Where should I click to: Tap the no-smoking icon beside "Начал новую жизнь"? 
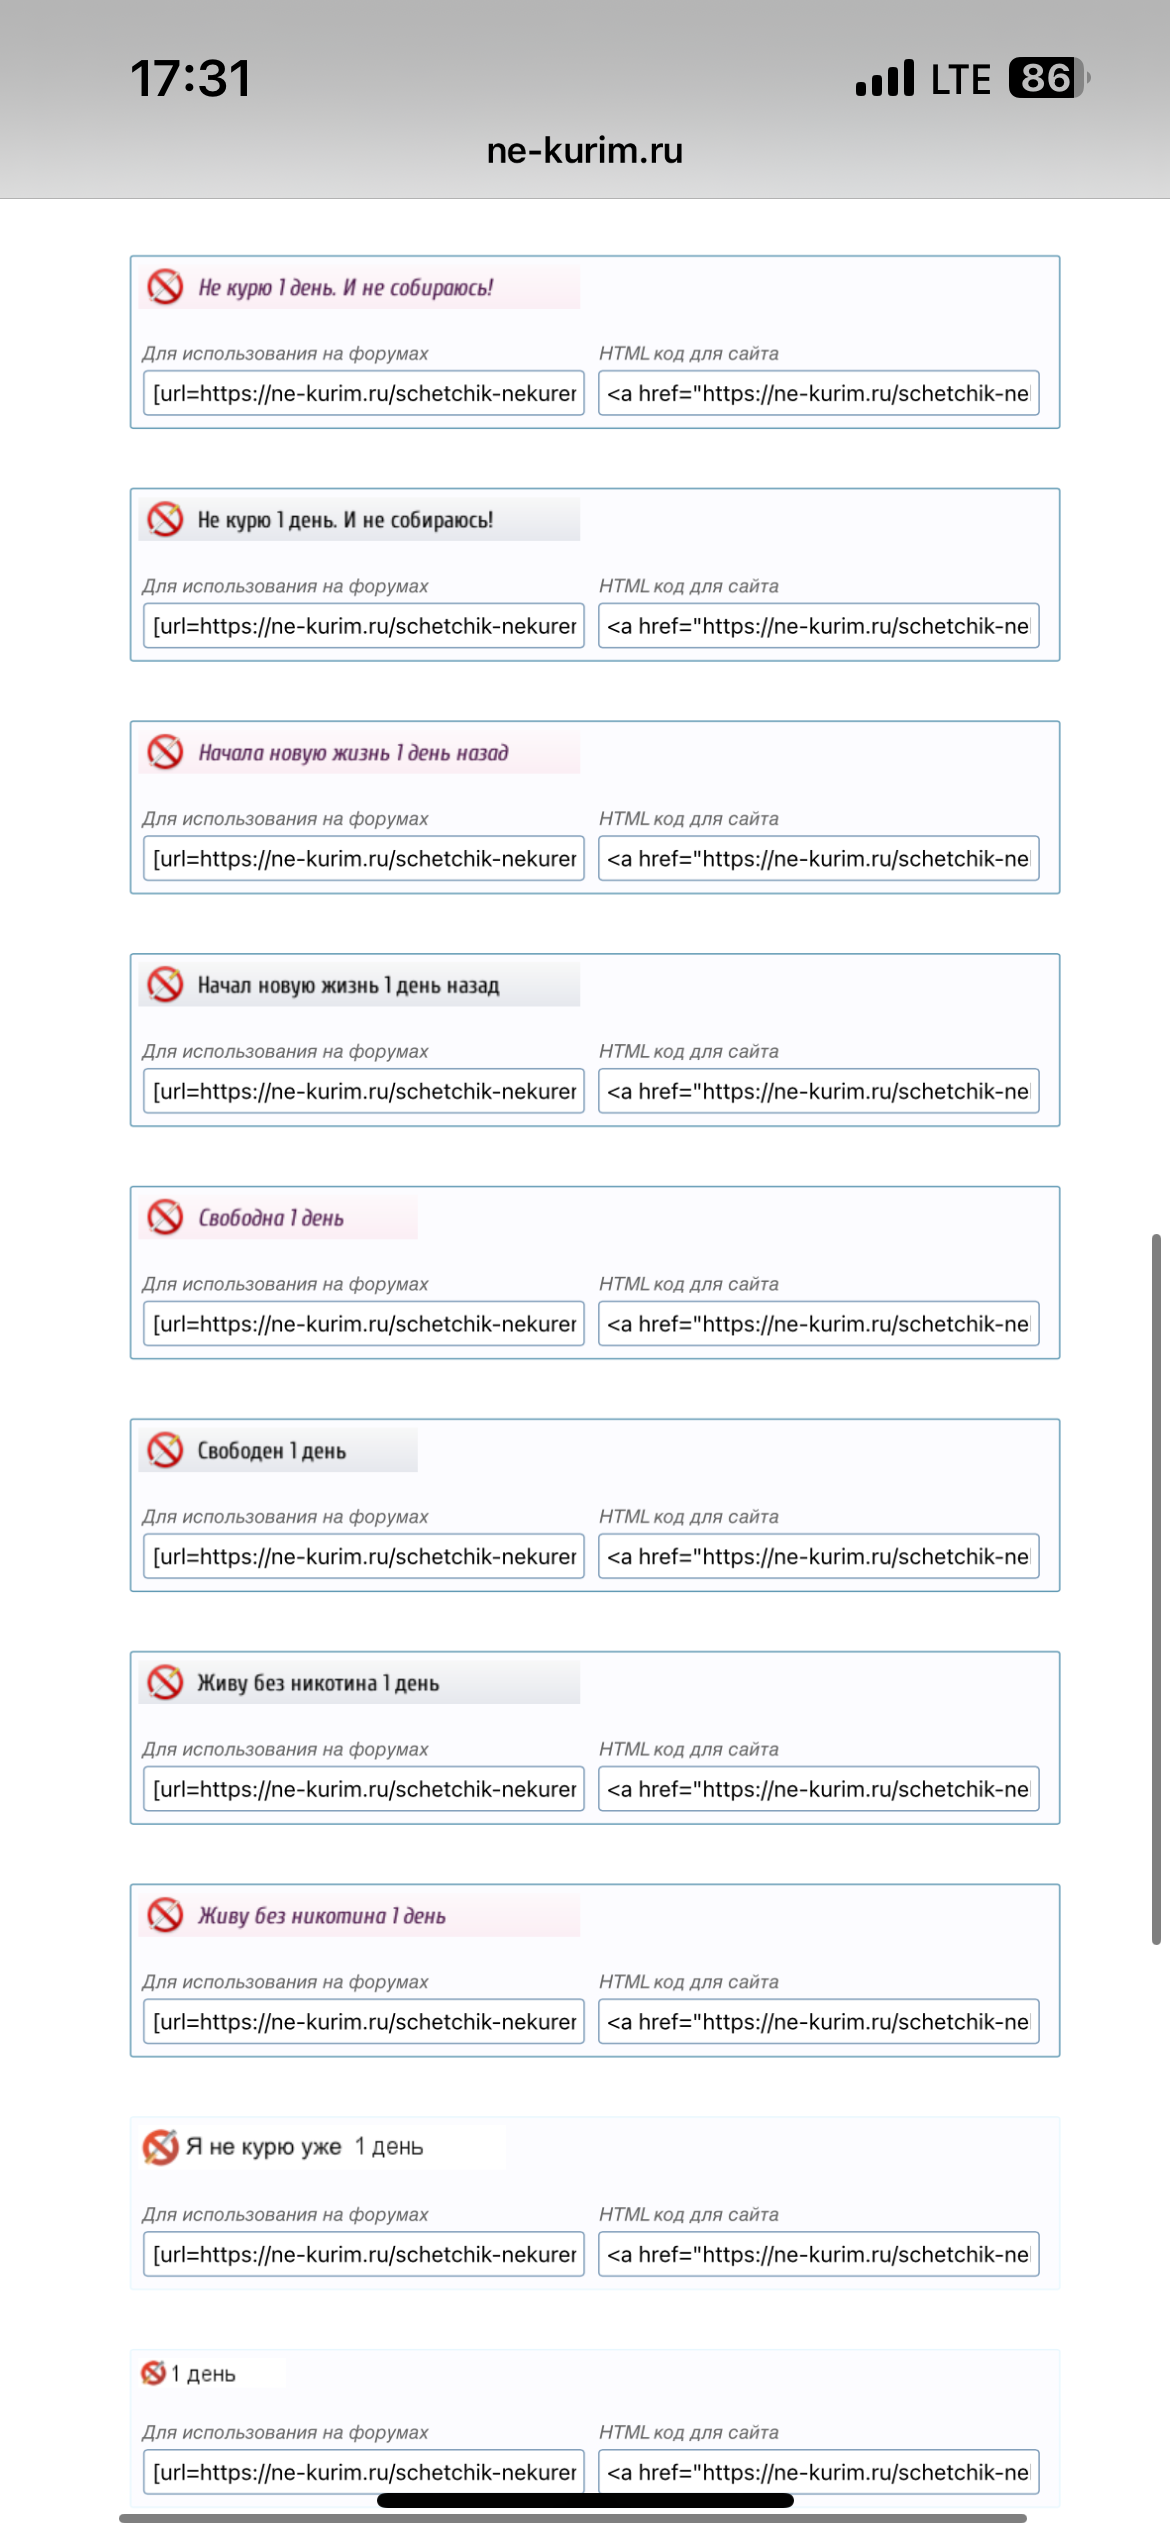pos(165,985)
